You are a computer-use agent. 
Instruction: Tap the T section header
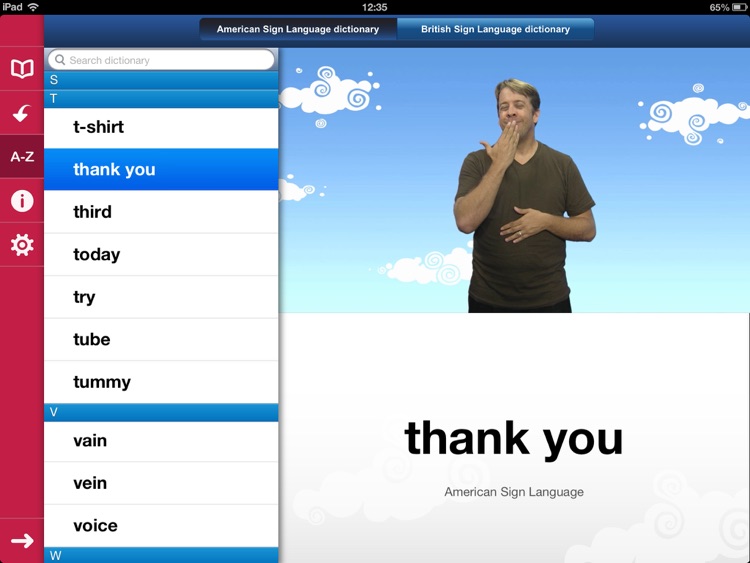(161, 99)
